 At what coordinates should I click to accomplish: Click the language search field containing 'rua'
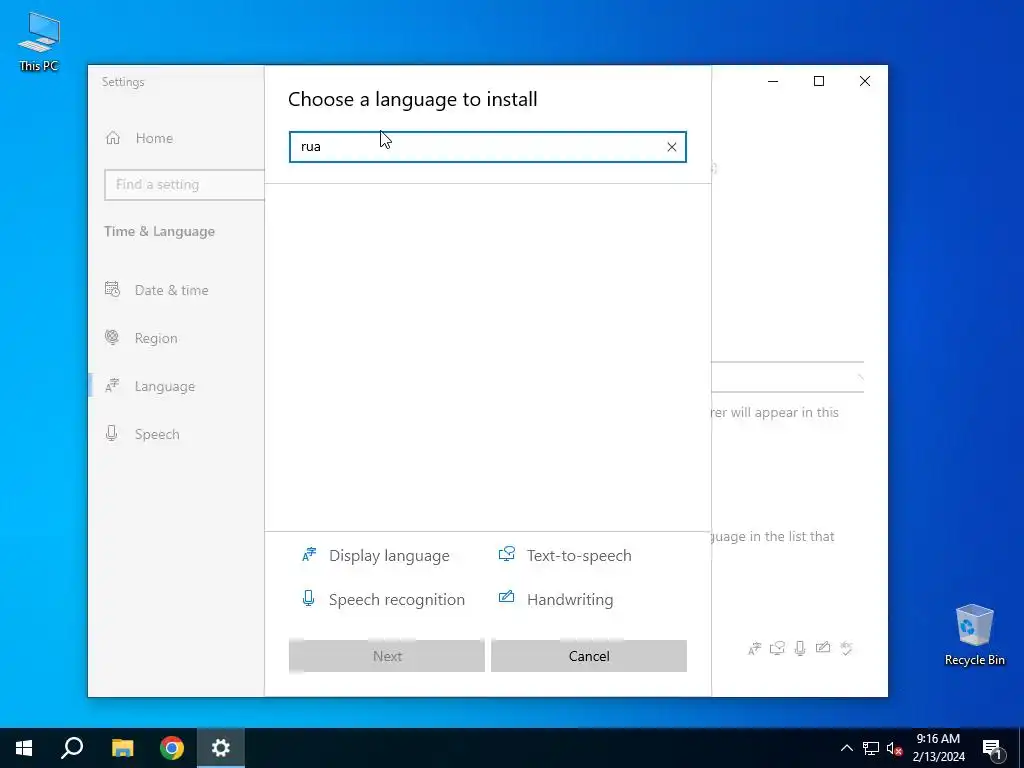coord(487,147)
